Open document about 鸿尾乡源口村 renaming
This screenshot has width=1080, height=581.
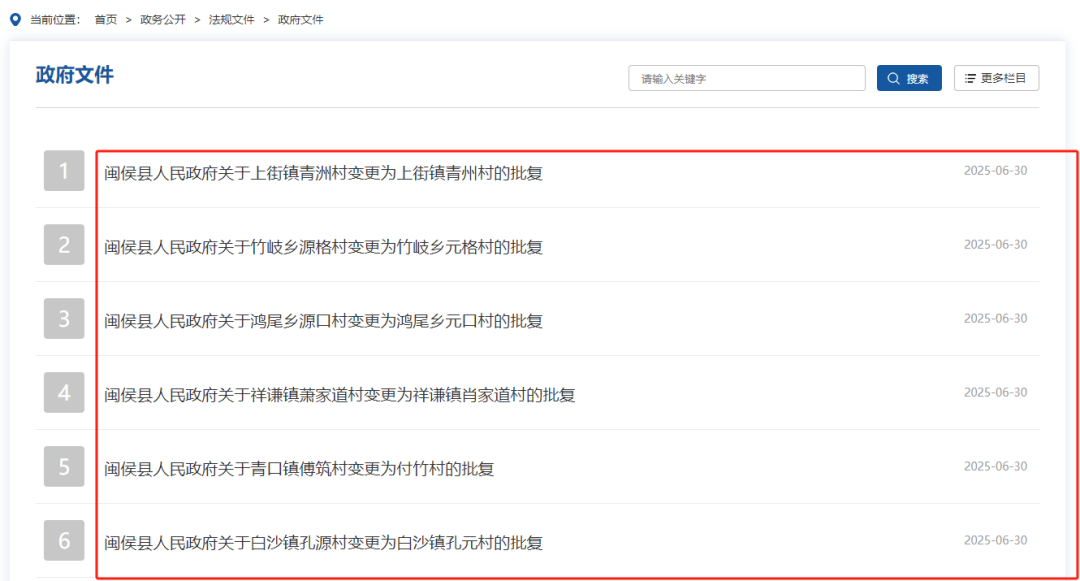(323, 321)
